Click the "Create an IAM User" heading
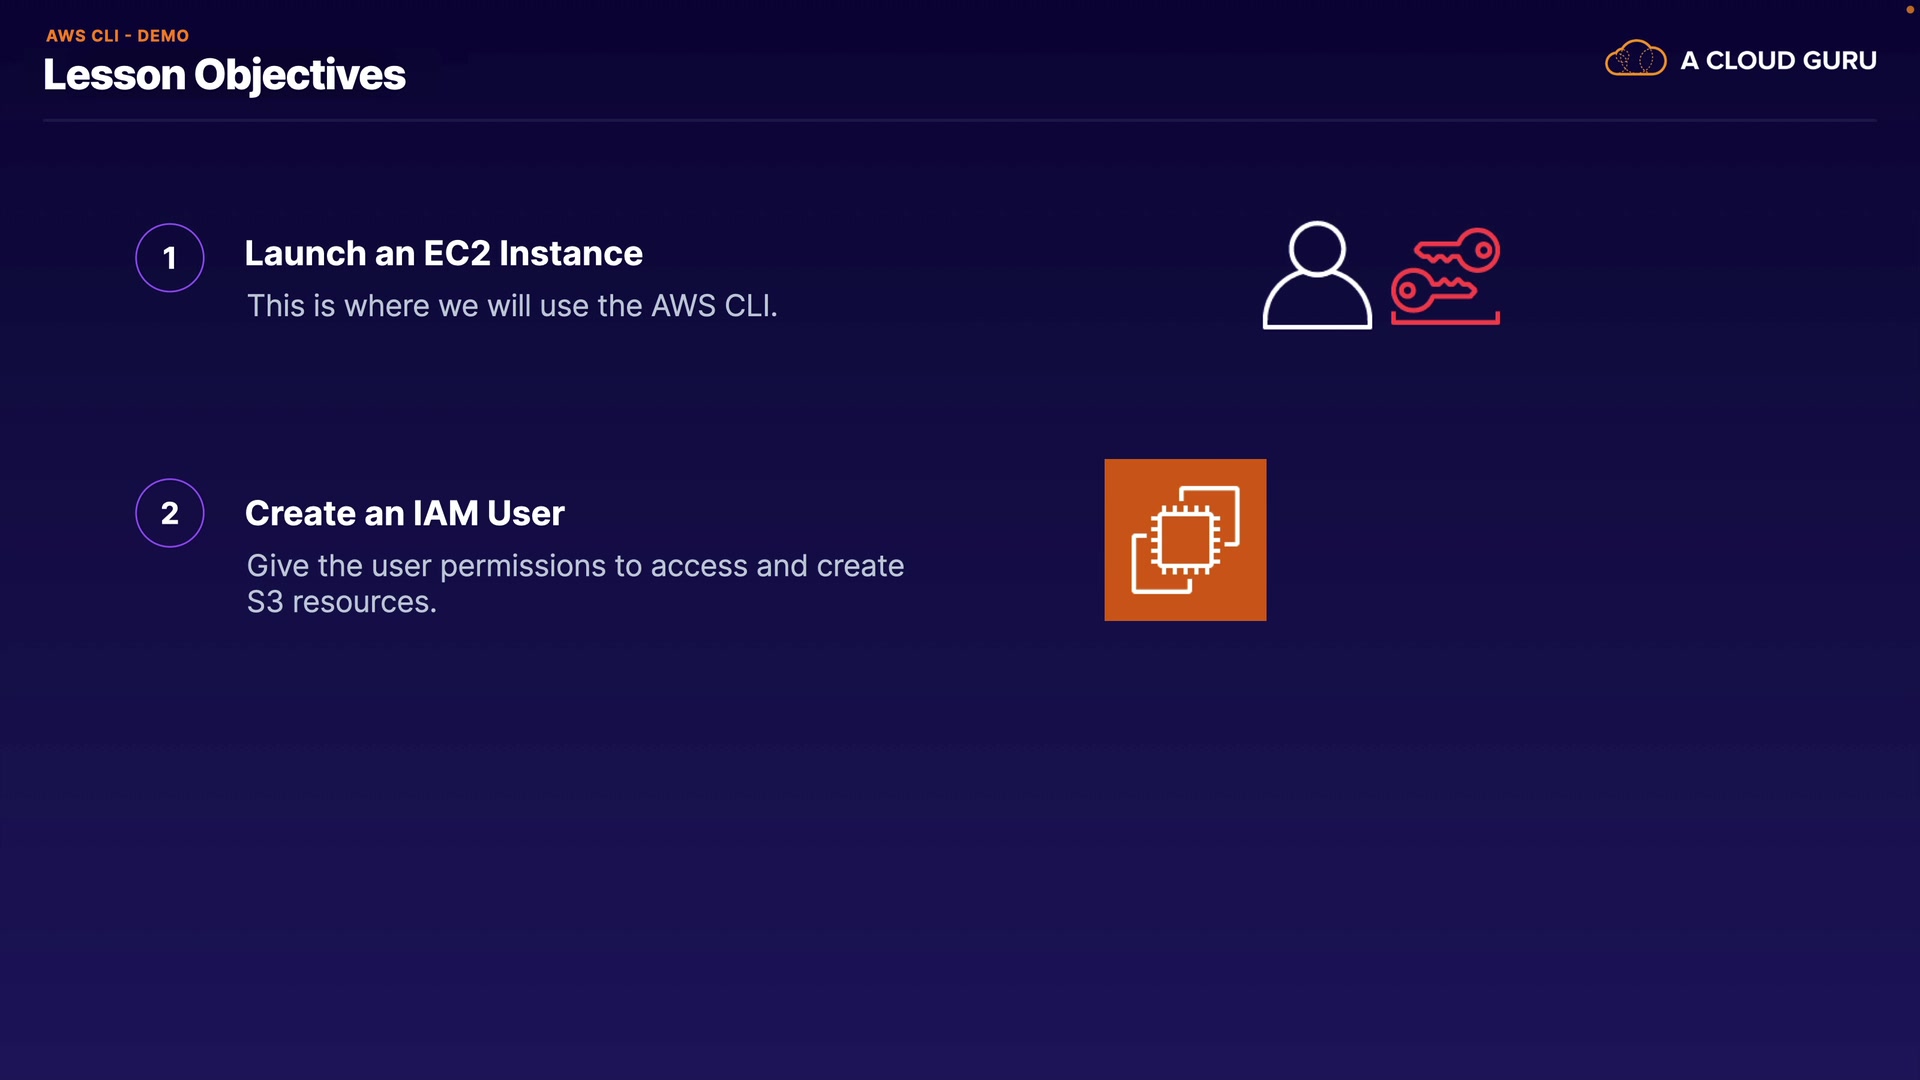Screen dimensions: 1920x1080 click(404, 513)
